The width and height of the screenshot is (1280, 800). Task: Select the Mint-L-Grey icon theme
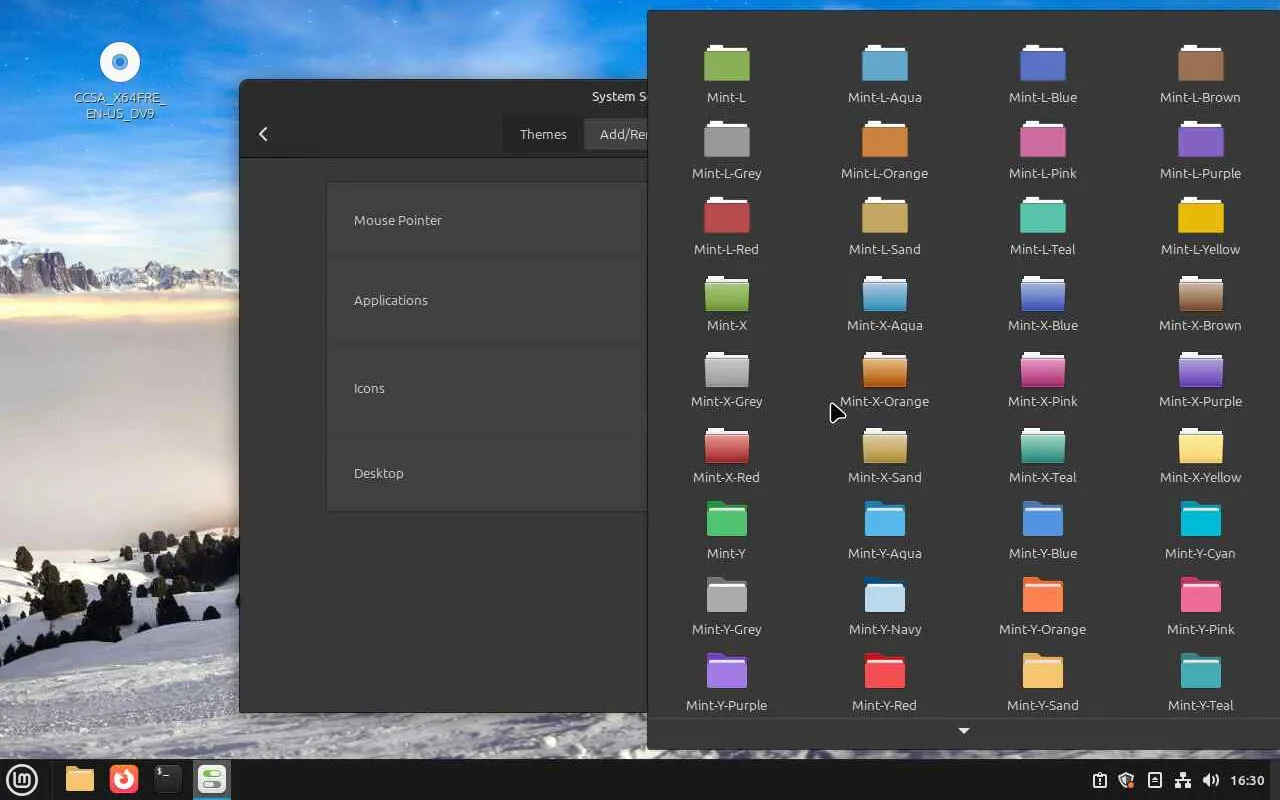726,150
